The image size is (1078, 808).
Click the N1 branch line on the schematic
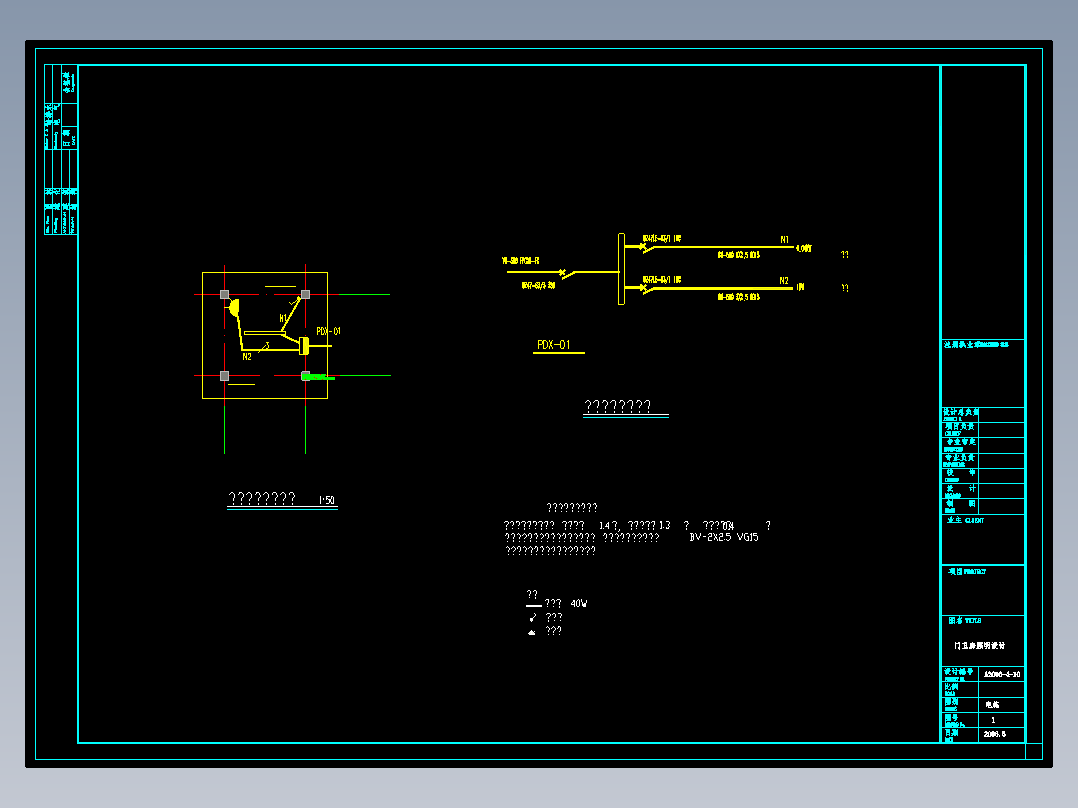[723, 246]
